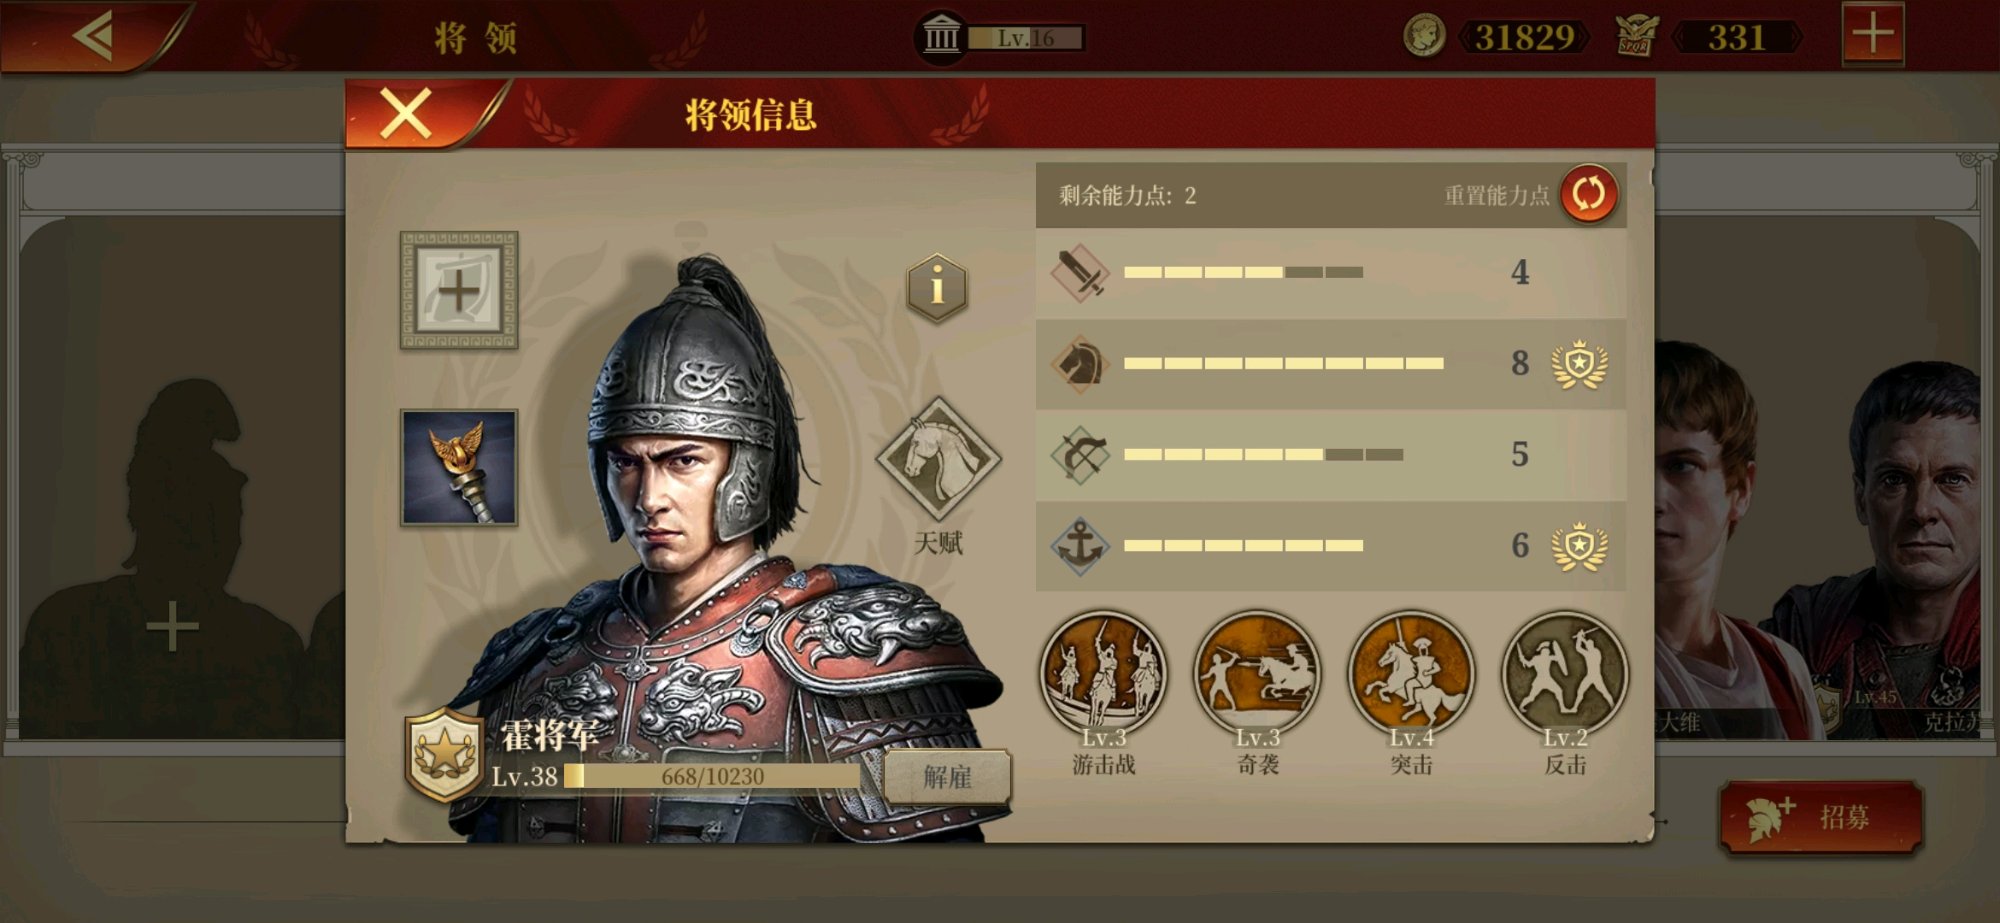Click the 招募 recruit button
Viewport: 2000px width, 923px height.
[x=1821, y=817]
